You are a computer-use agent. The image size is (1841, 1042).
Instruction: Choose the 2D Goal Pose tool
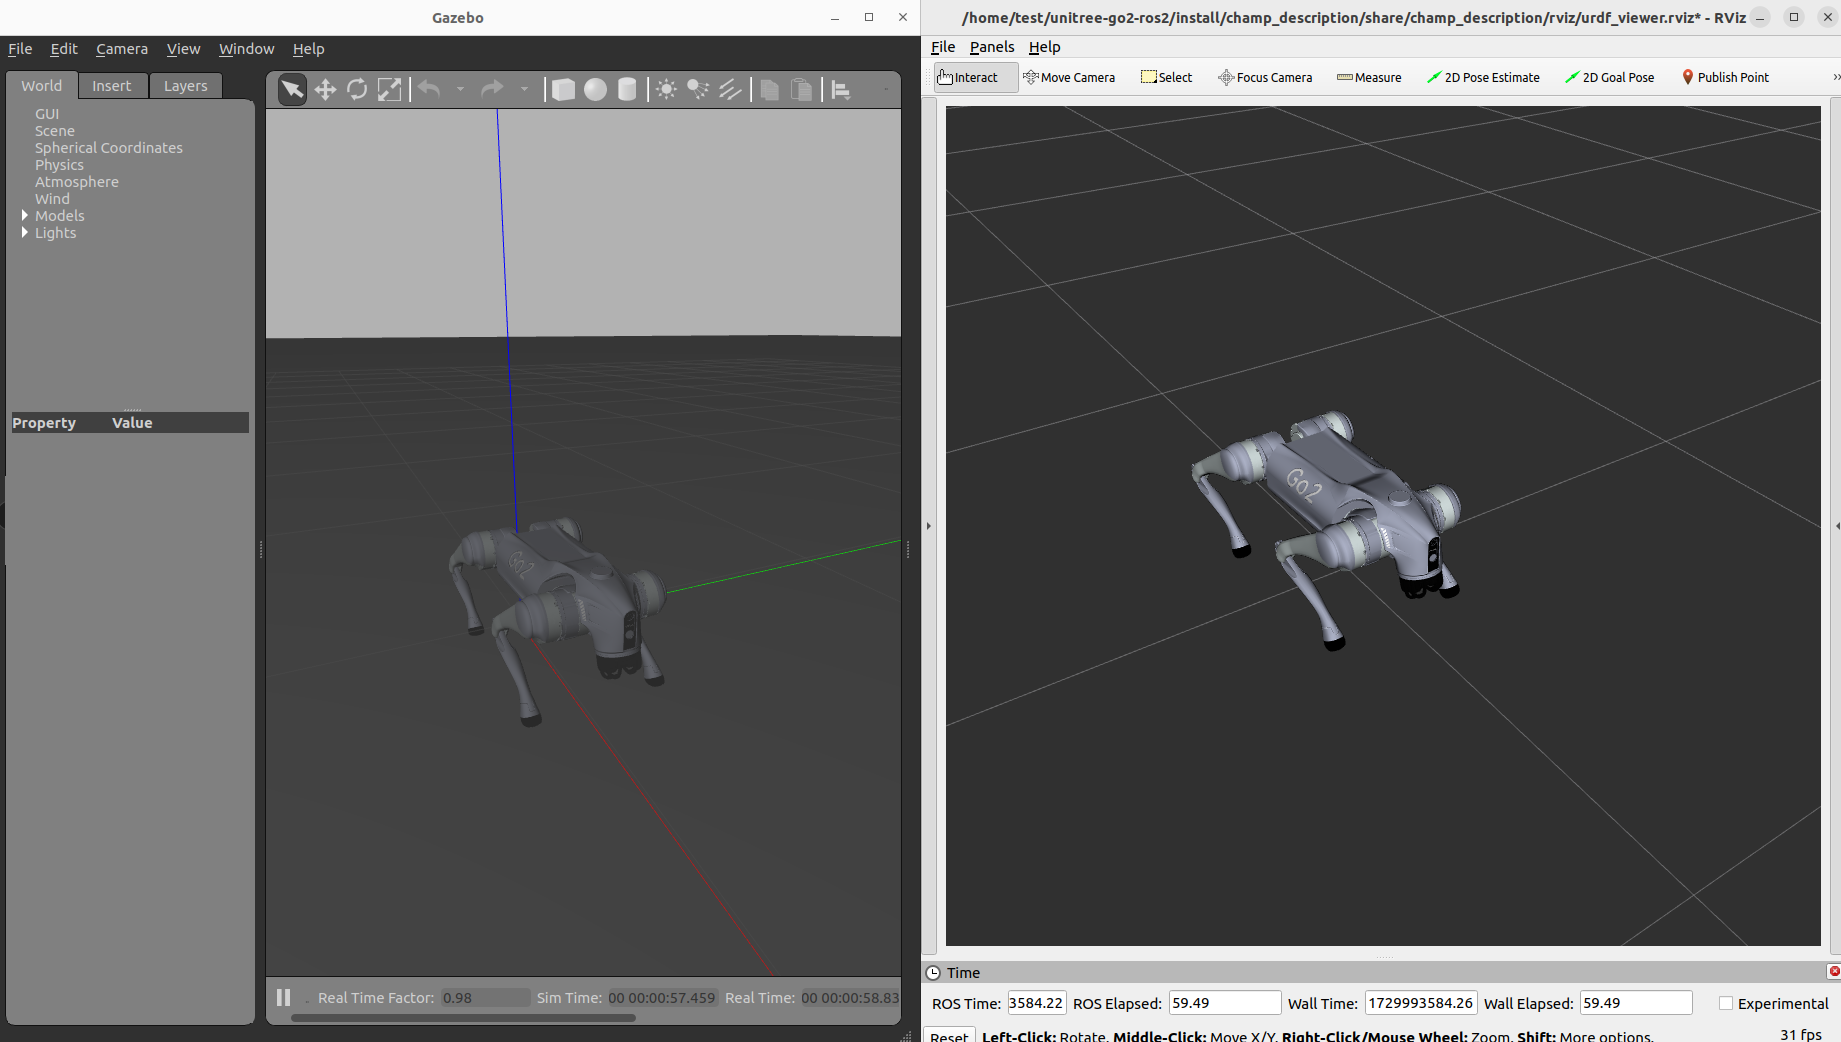(x=1610, y=77)
